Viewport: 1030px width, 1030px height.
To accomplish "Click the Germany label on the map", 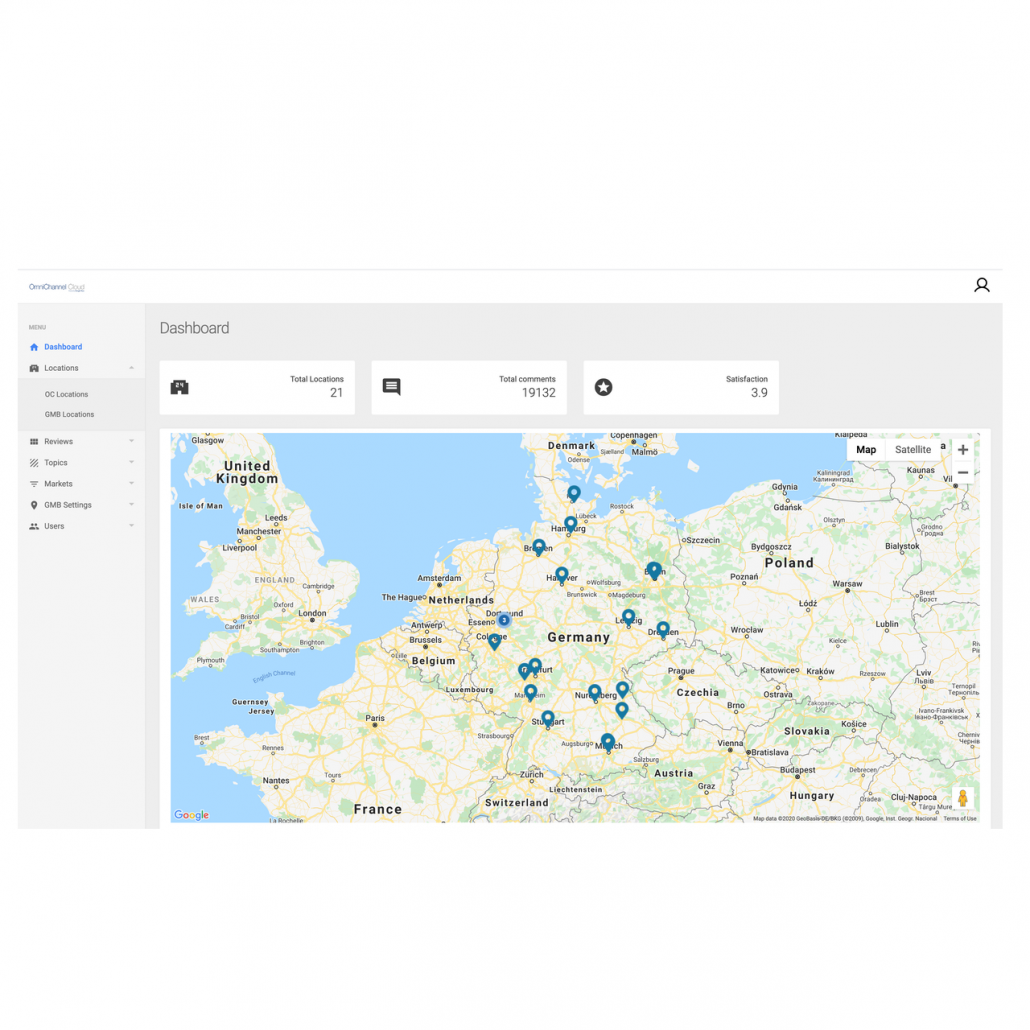I will click(579, 637).
